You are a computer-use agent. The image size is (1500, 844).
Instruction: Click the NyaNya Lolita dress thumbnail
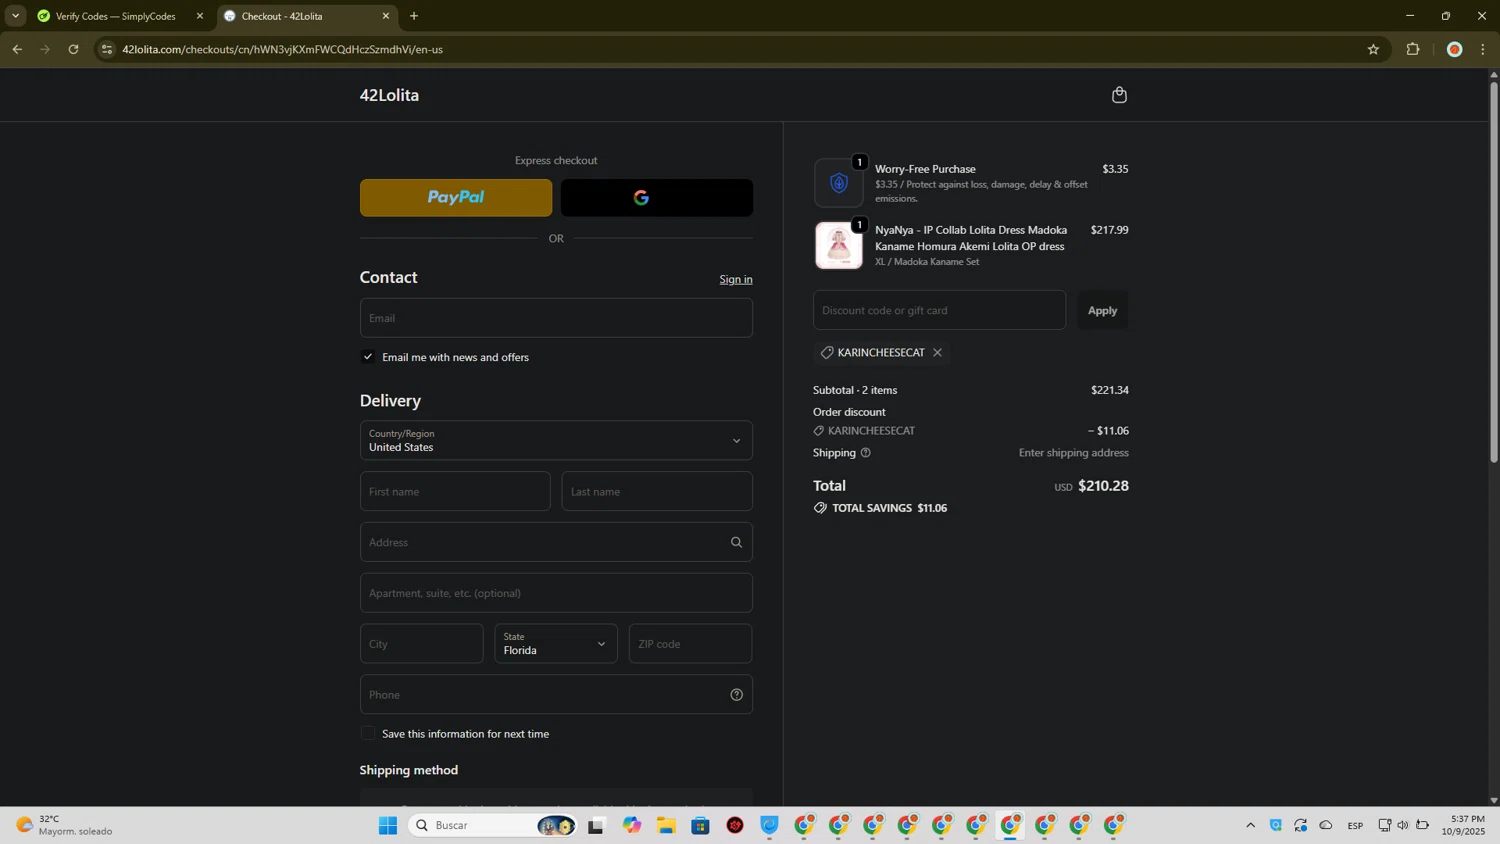click(x=839, y=246)
